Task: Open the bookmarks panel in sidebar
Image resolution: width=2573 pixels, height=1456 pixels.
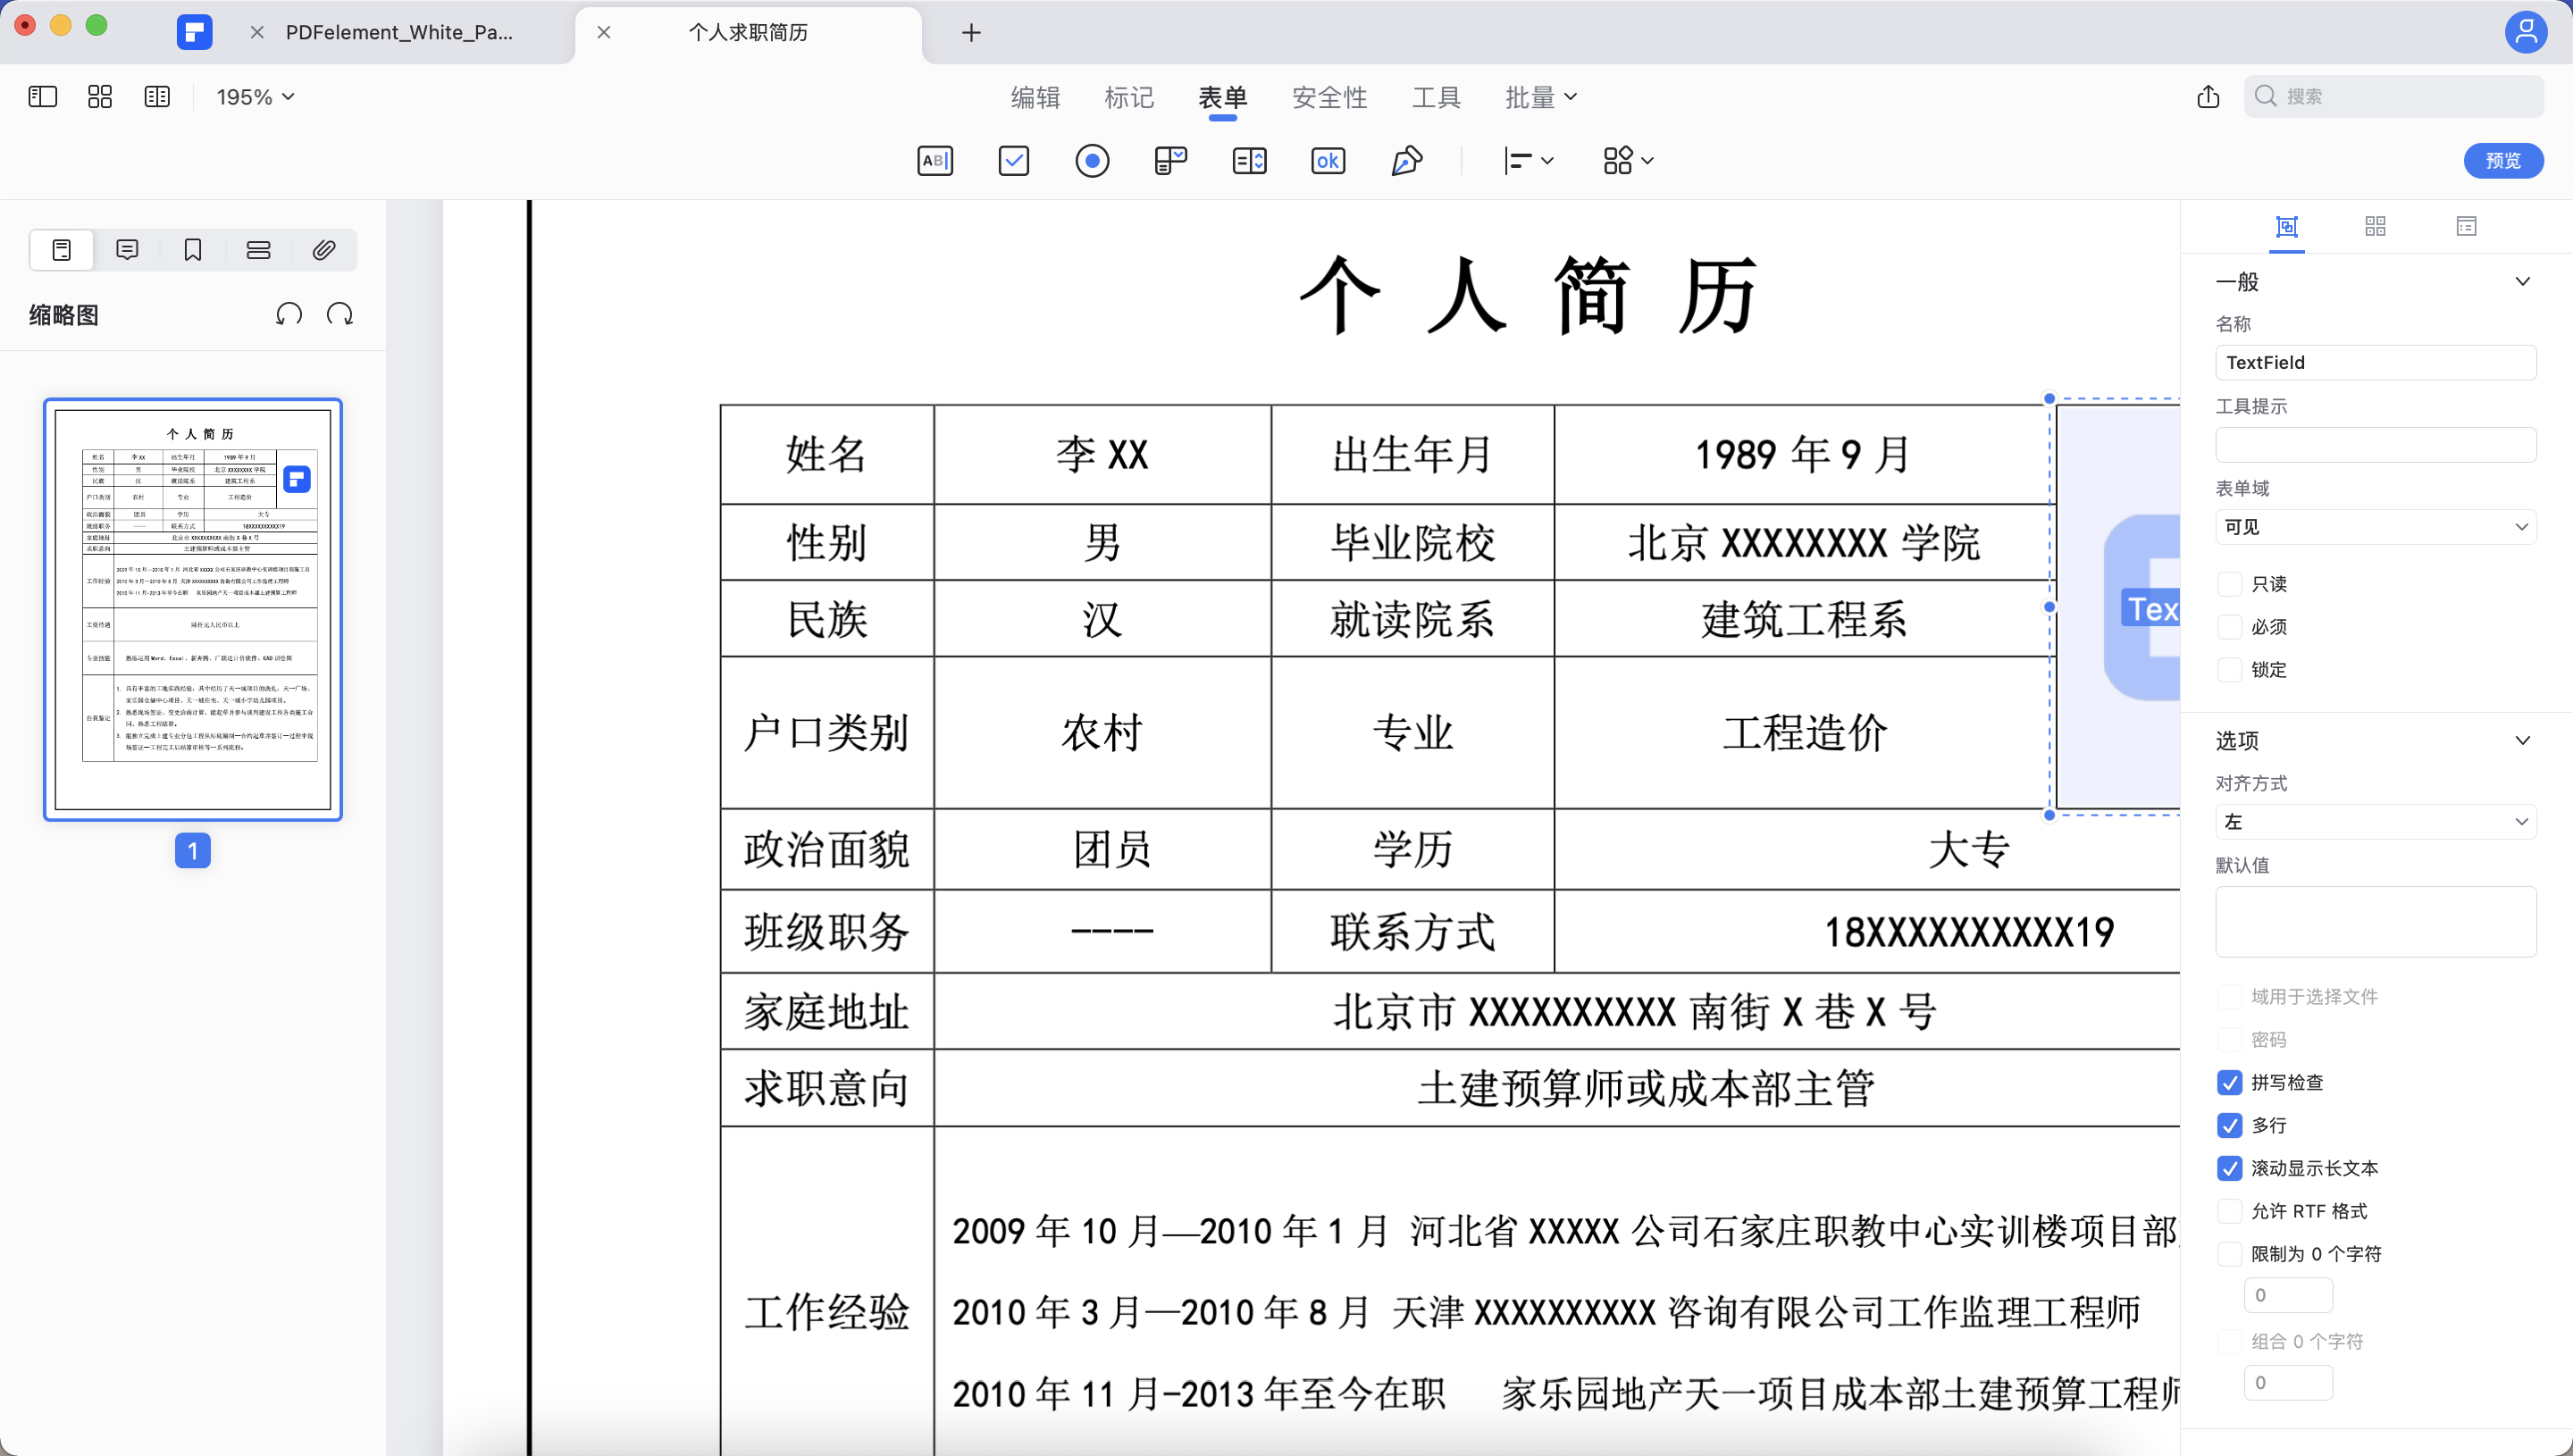Action: 192,249
